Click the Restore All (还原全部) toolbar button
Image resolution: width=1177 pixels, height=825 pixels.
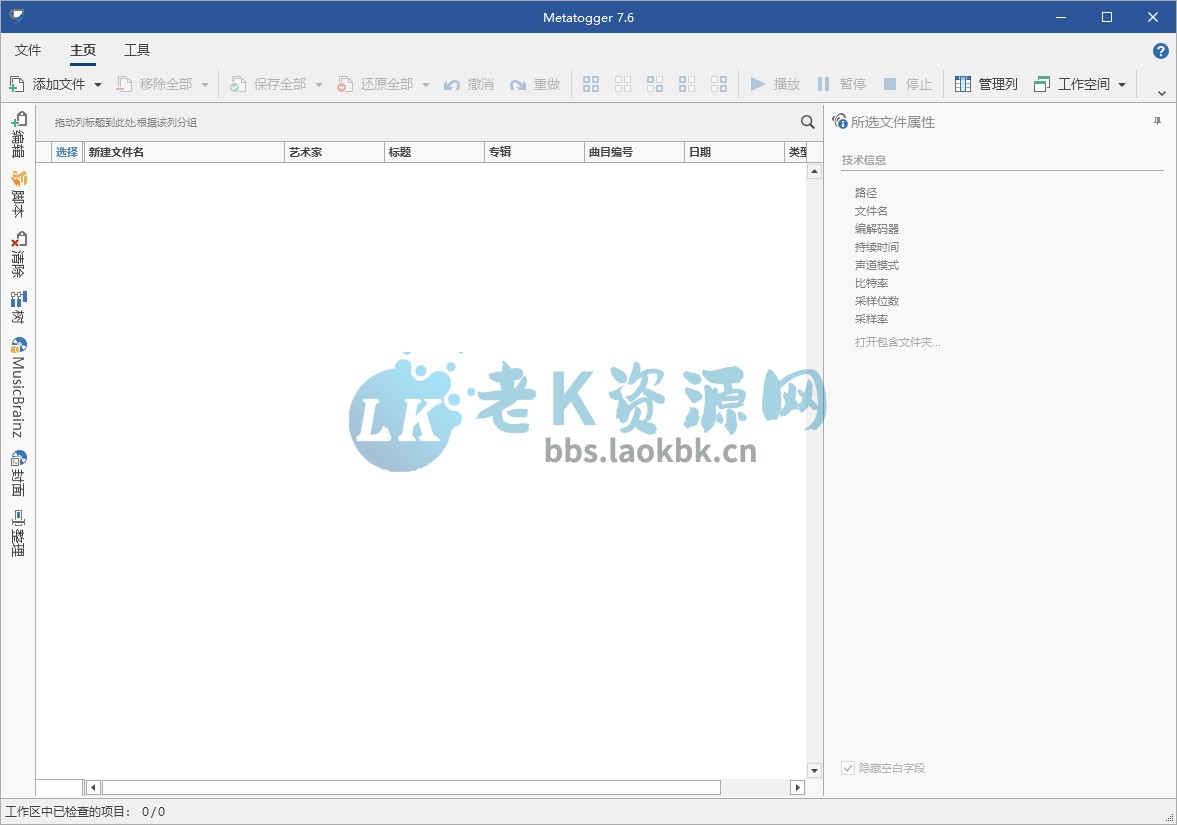pos(375,84)
